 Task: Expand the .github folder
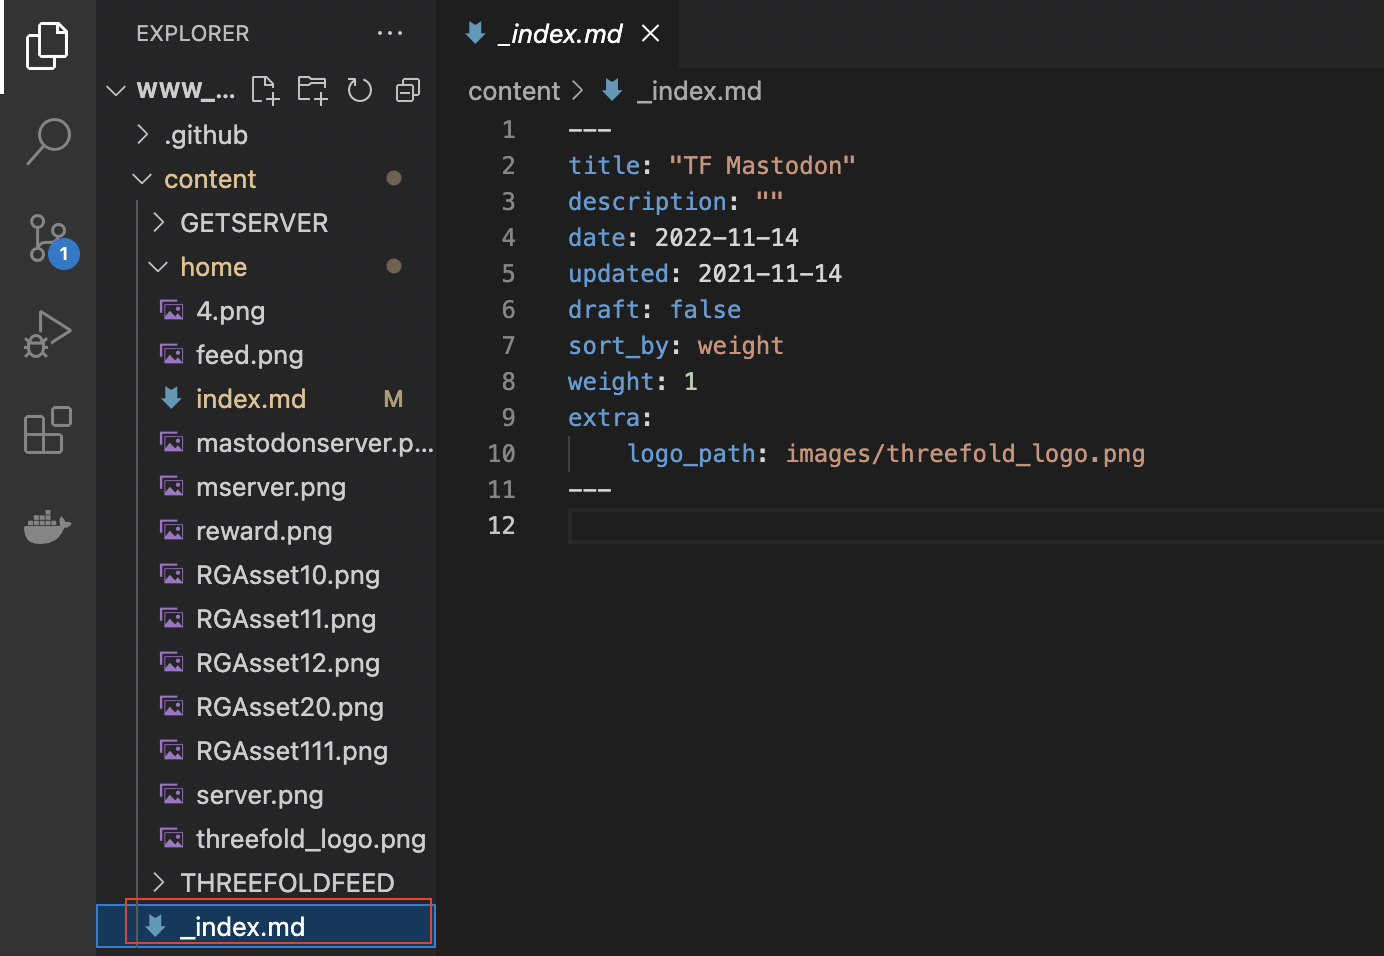pos(206,135)
